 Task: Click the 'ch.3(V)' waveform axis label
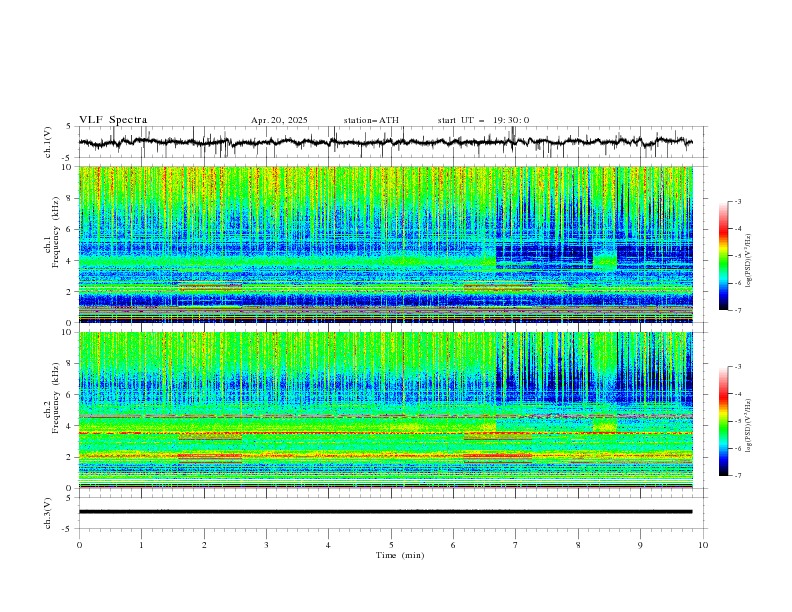tap(48, 513)
